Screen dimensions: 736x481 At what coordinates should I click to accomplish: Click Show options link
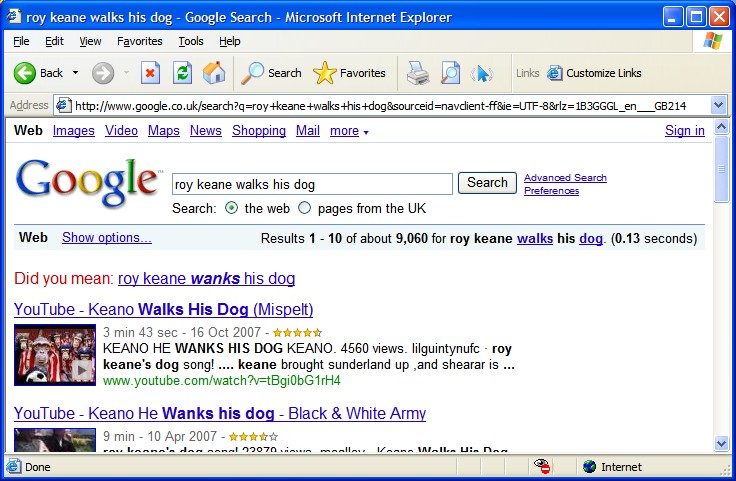[x=107, y=237]
